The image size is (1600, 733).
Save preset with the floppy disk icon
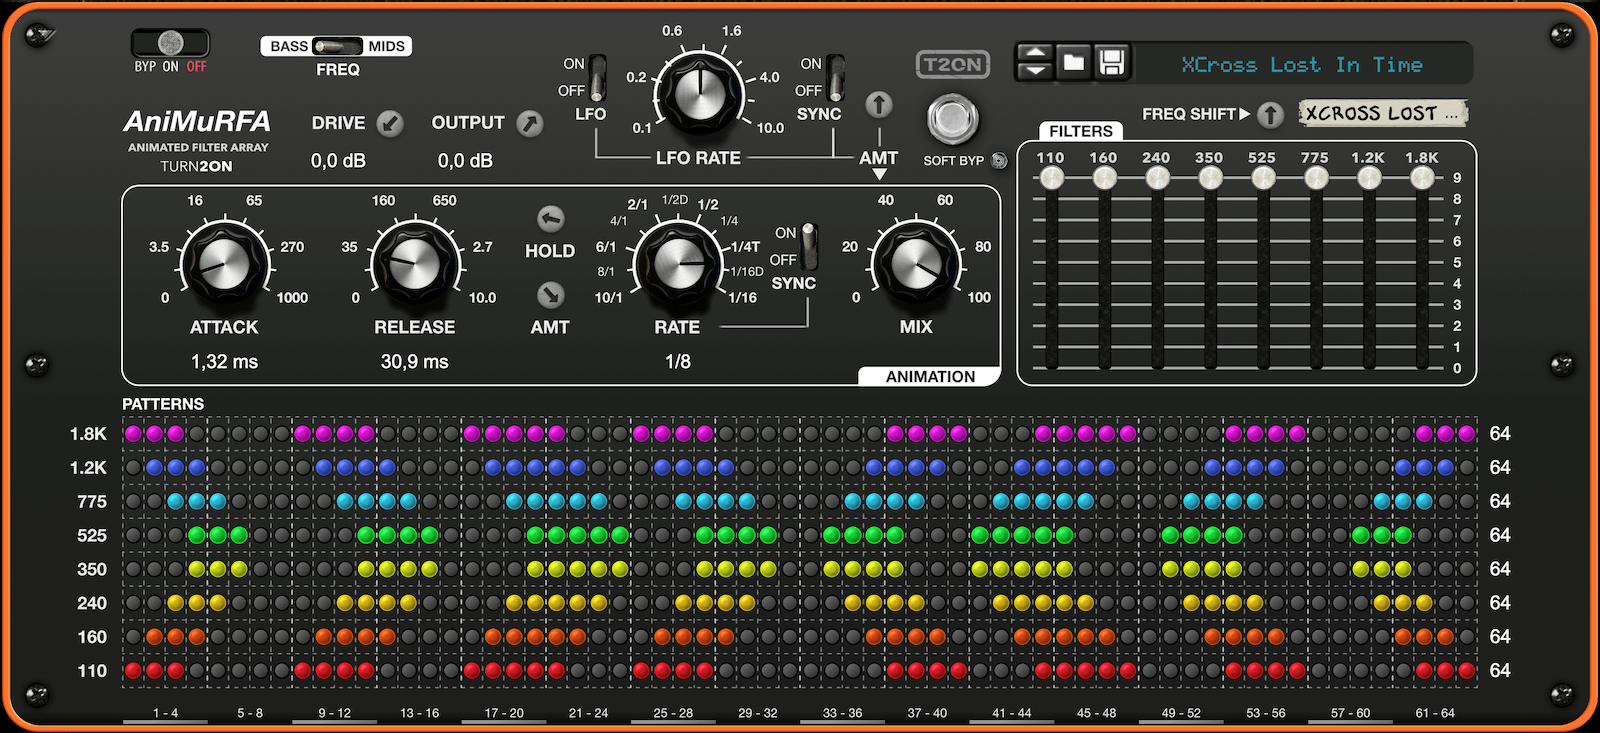coord(1111,63)
